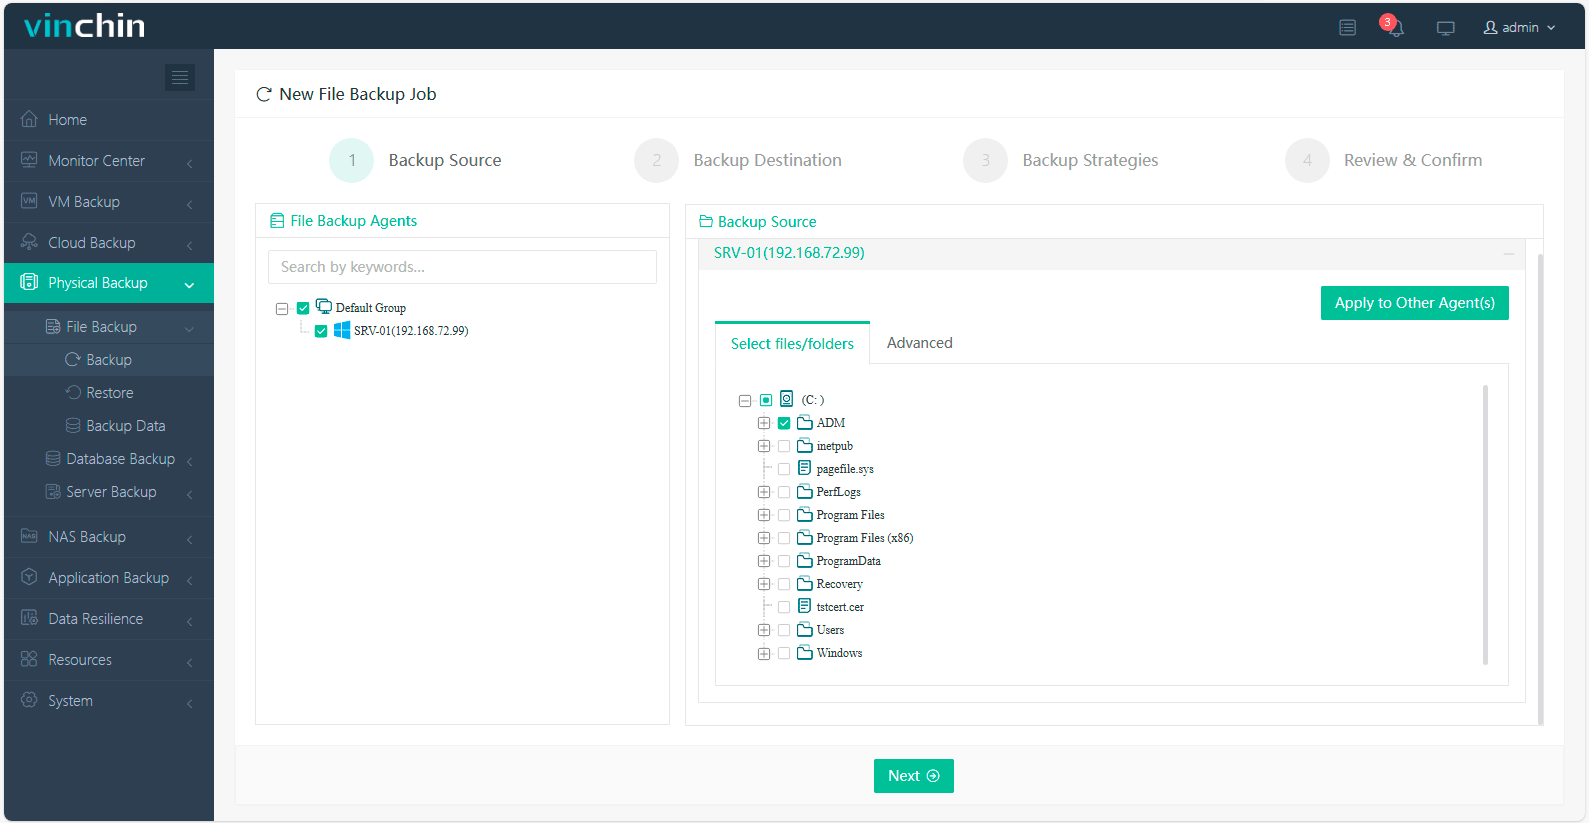Click step 3 Backup Strategies

(x=1061, y=160)
